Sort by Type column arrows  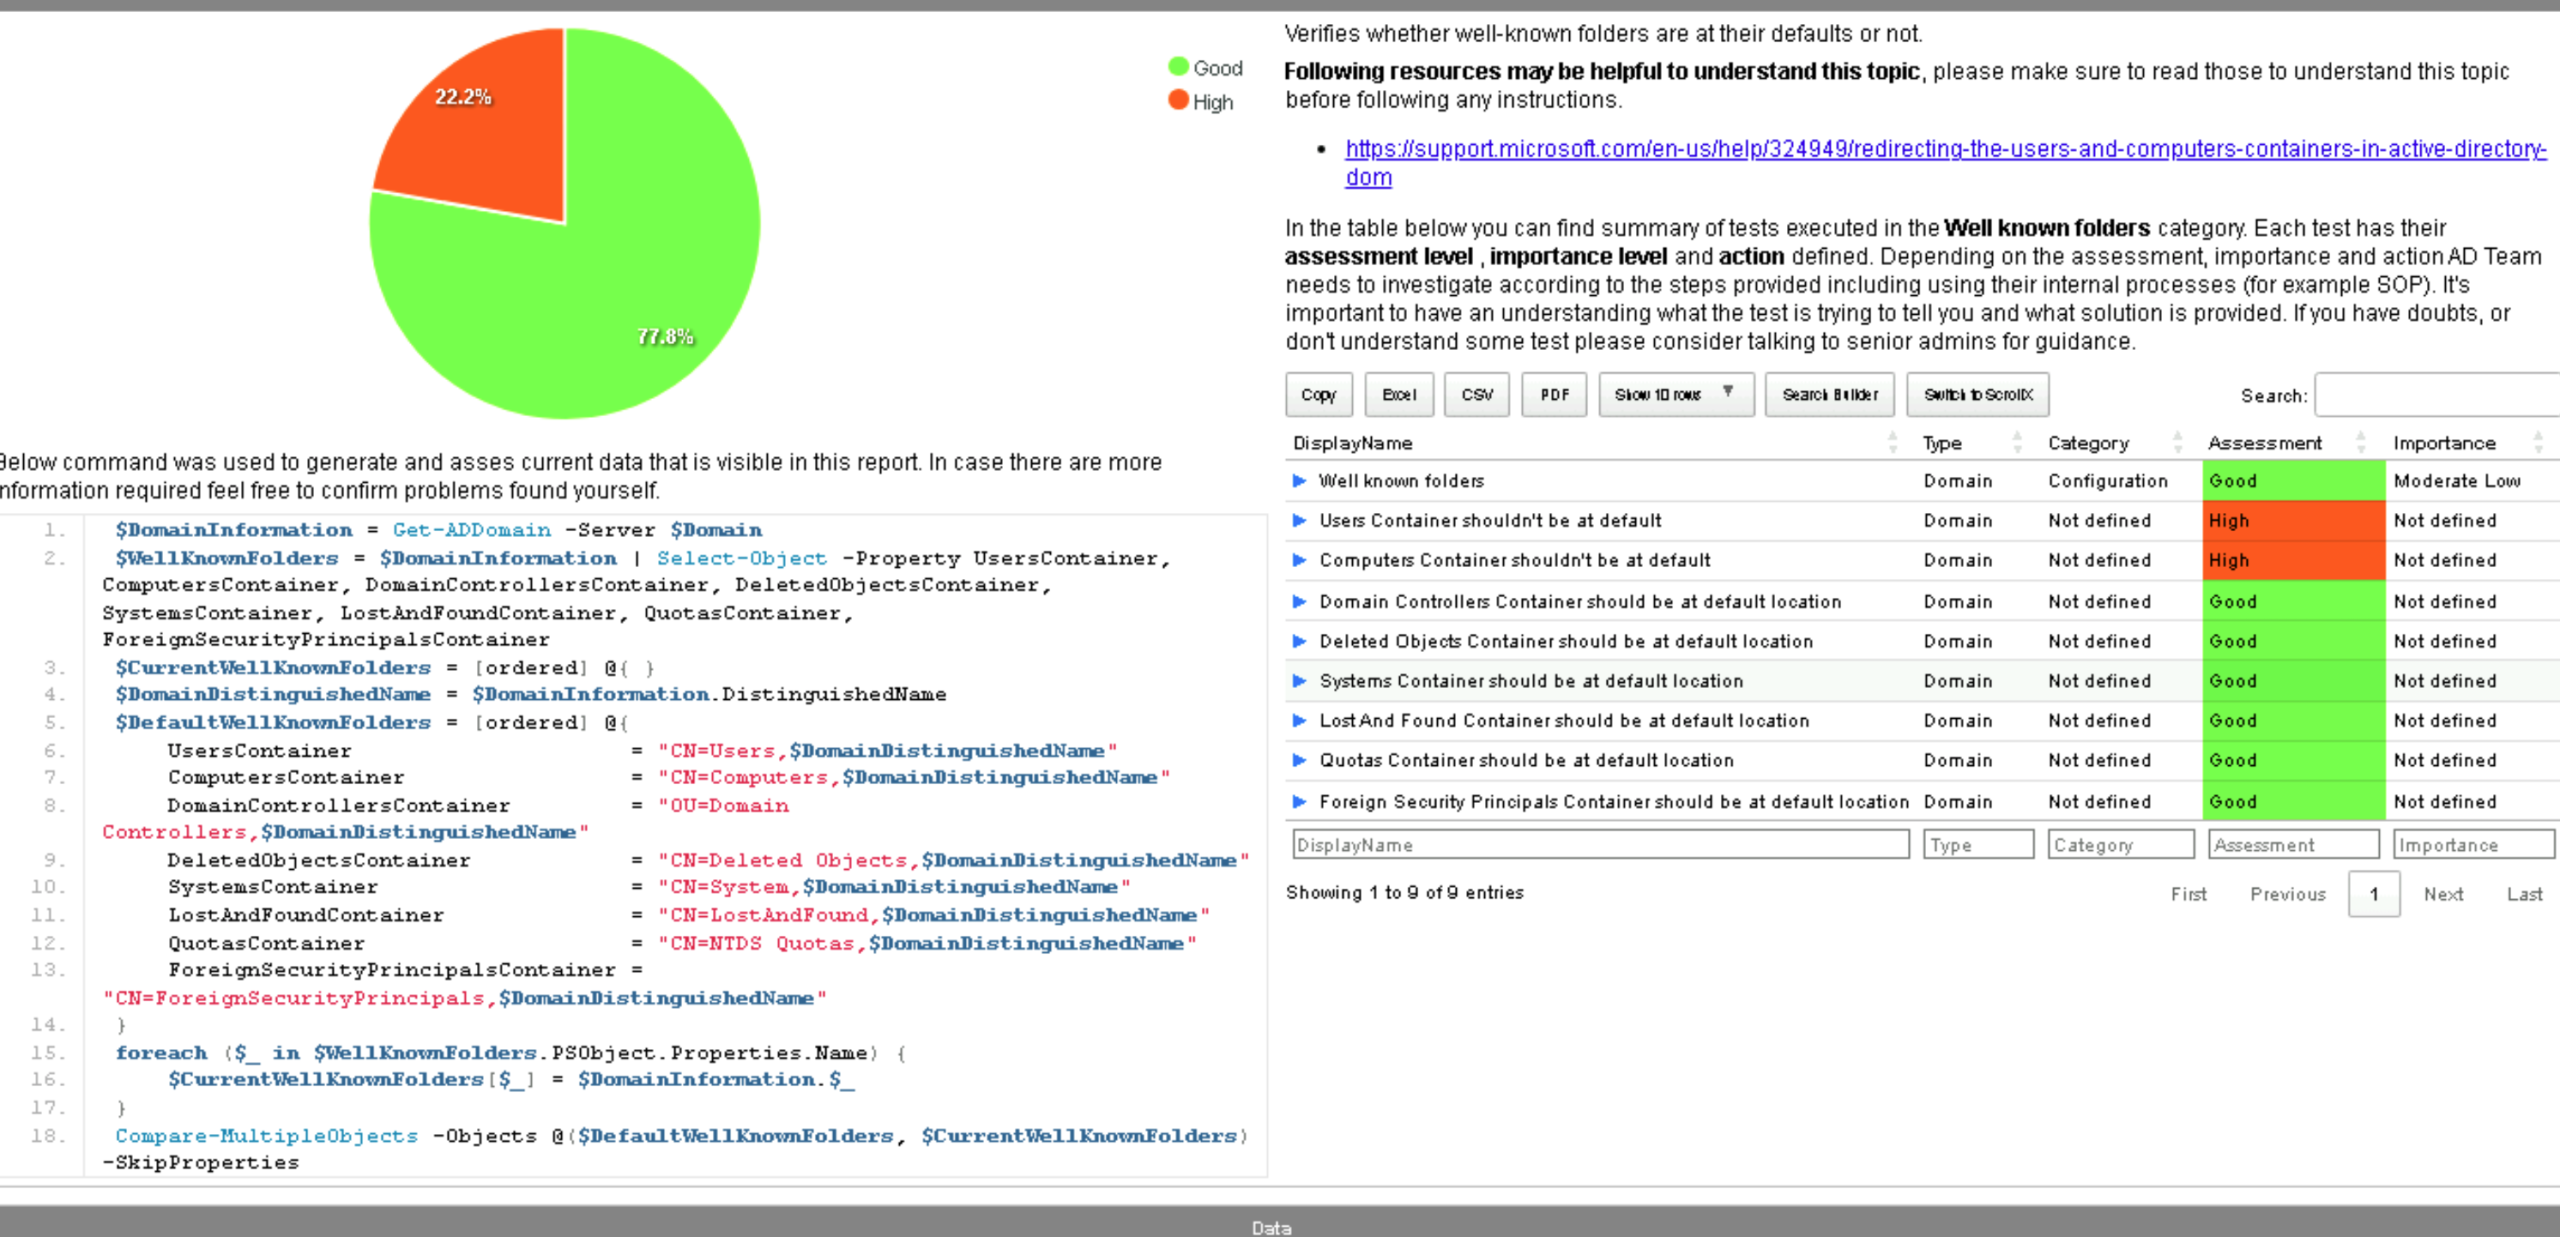coord(2016,442)
